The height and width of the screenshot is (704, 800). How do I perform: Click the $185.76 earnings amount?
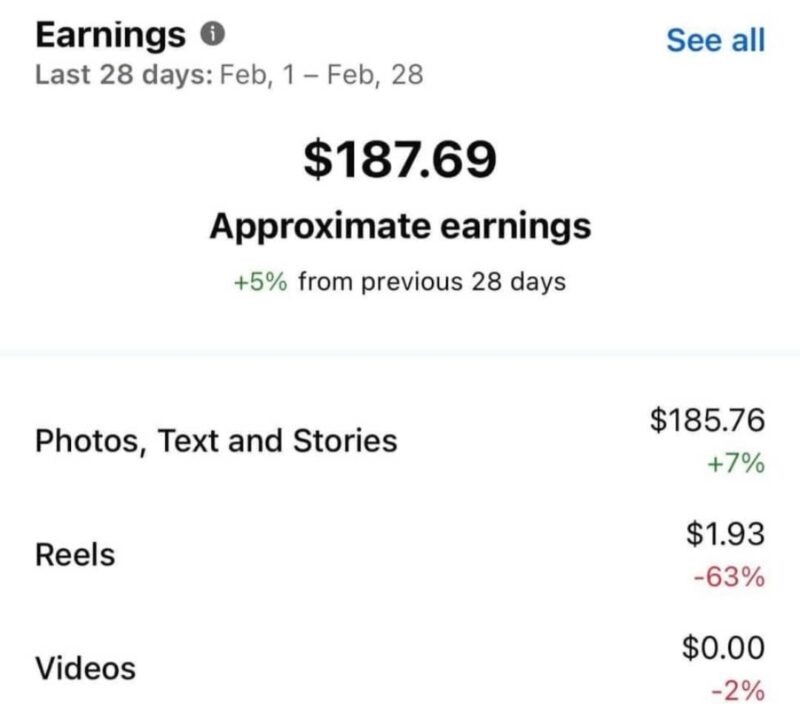(707, 420)
